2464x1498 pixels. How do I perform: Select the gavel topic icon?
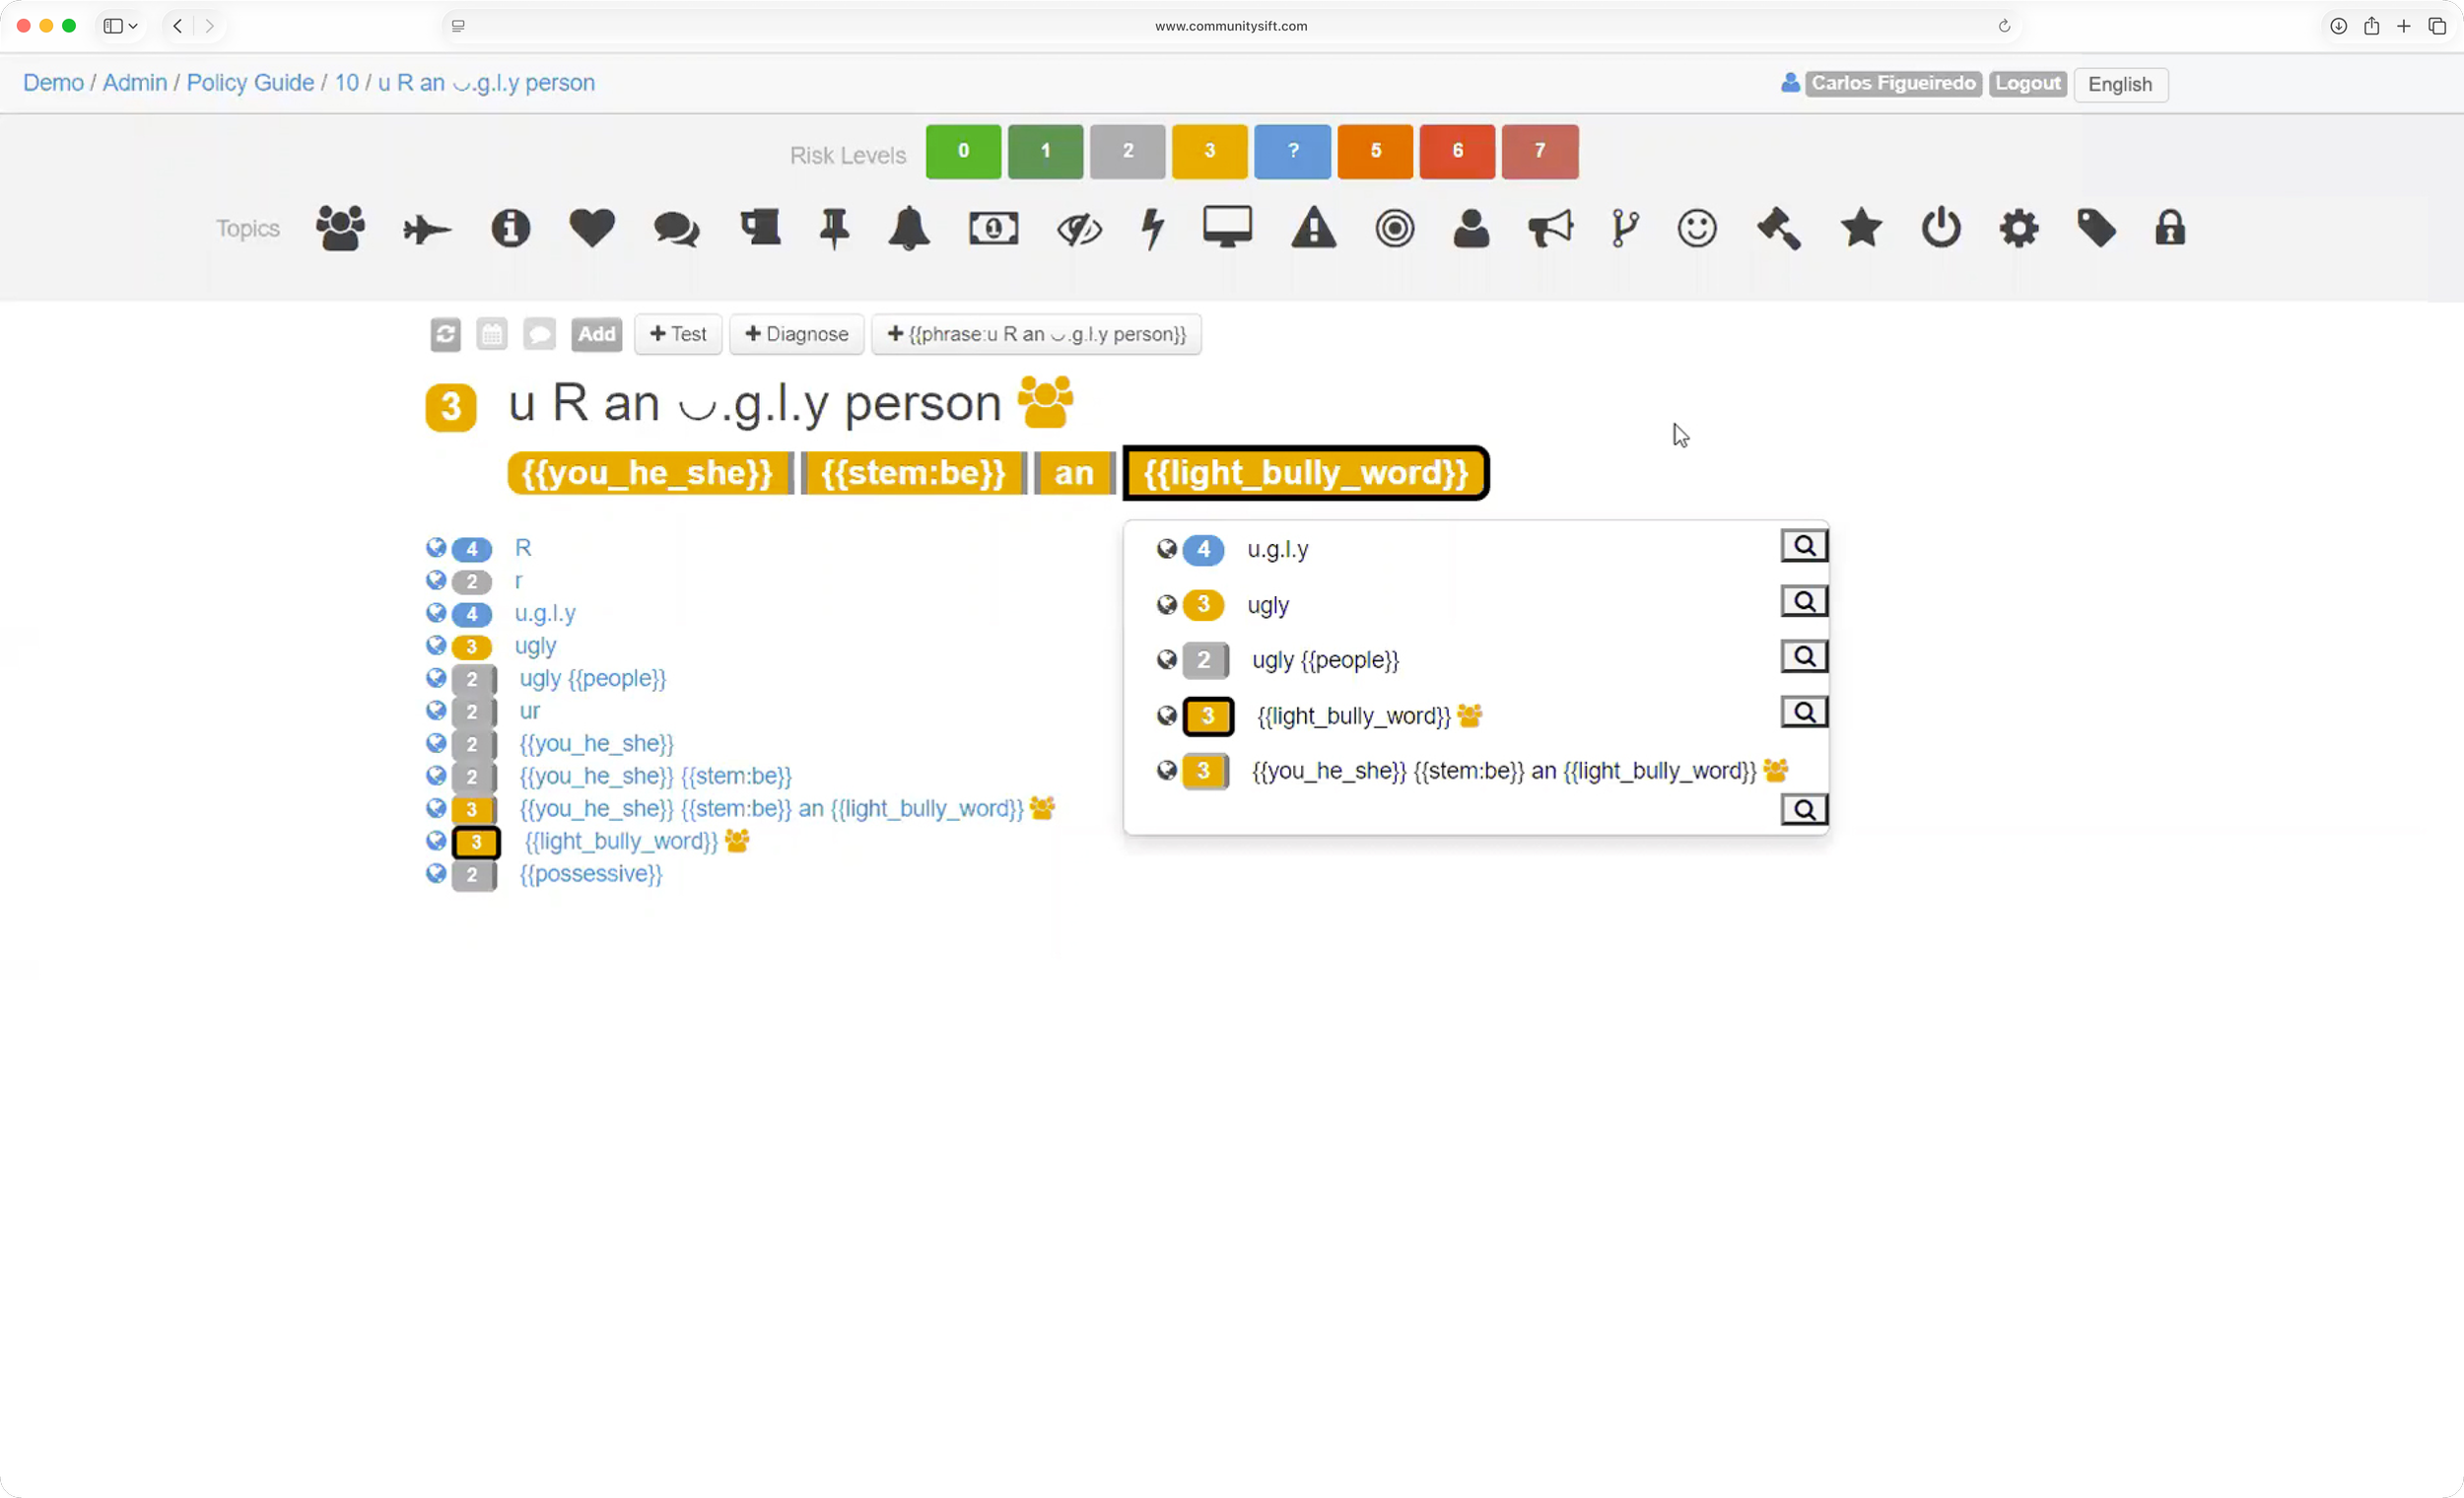click(x=1779, y=228)
